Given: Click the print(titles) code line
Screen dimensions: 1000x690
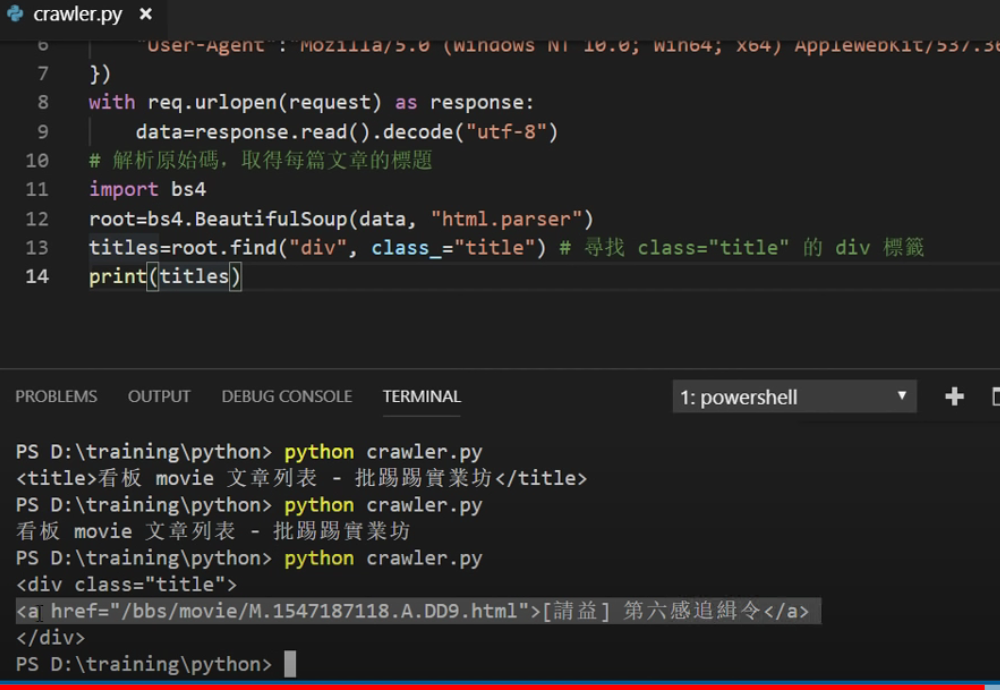Looking at the screenshot, I should 165,277.
